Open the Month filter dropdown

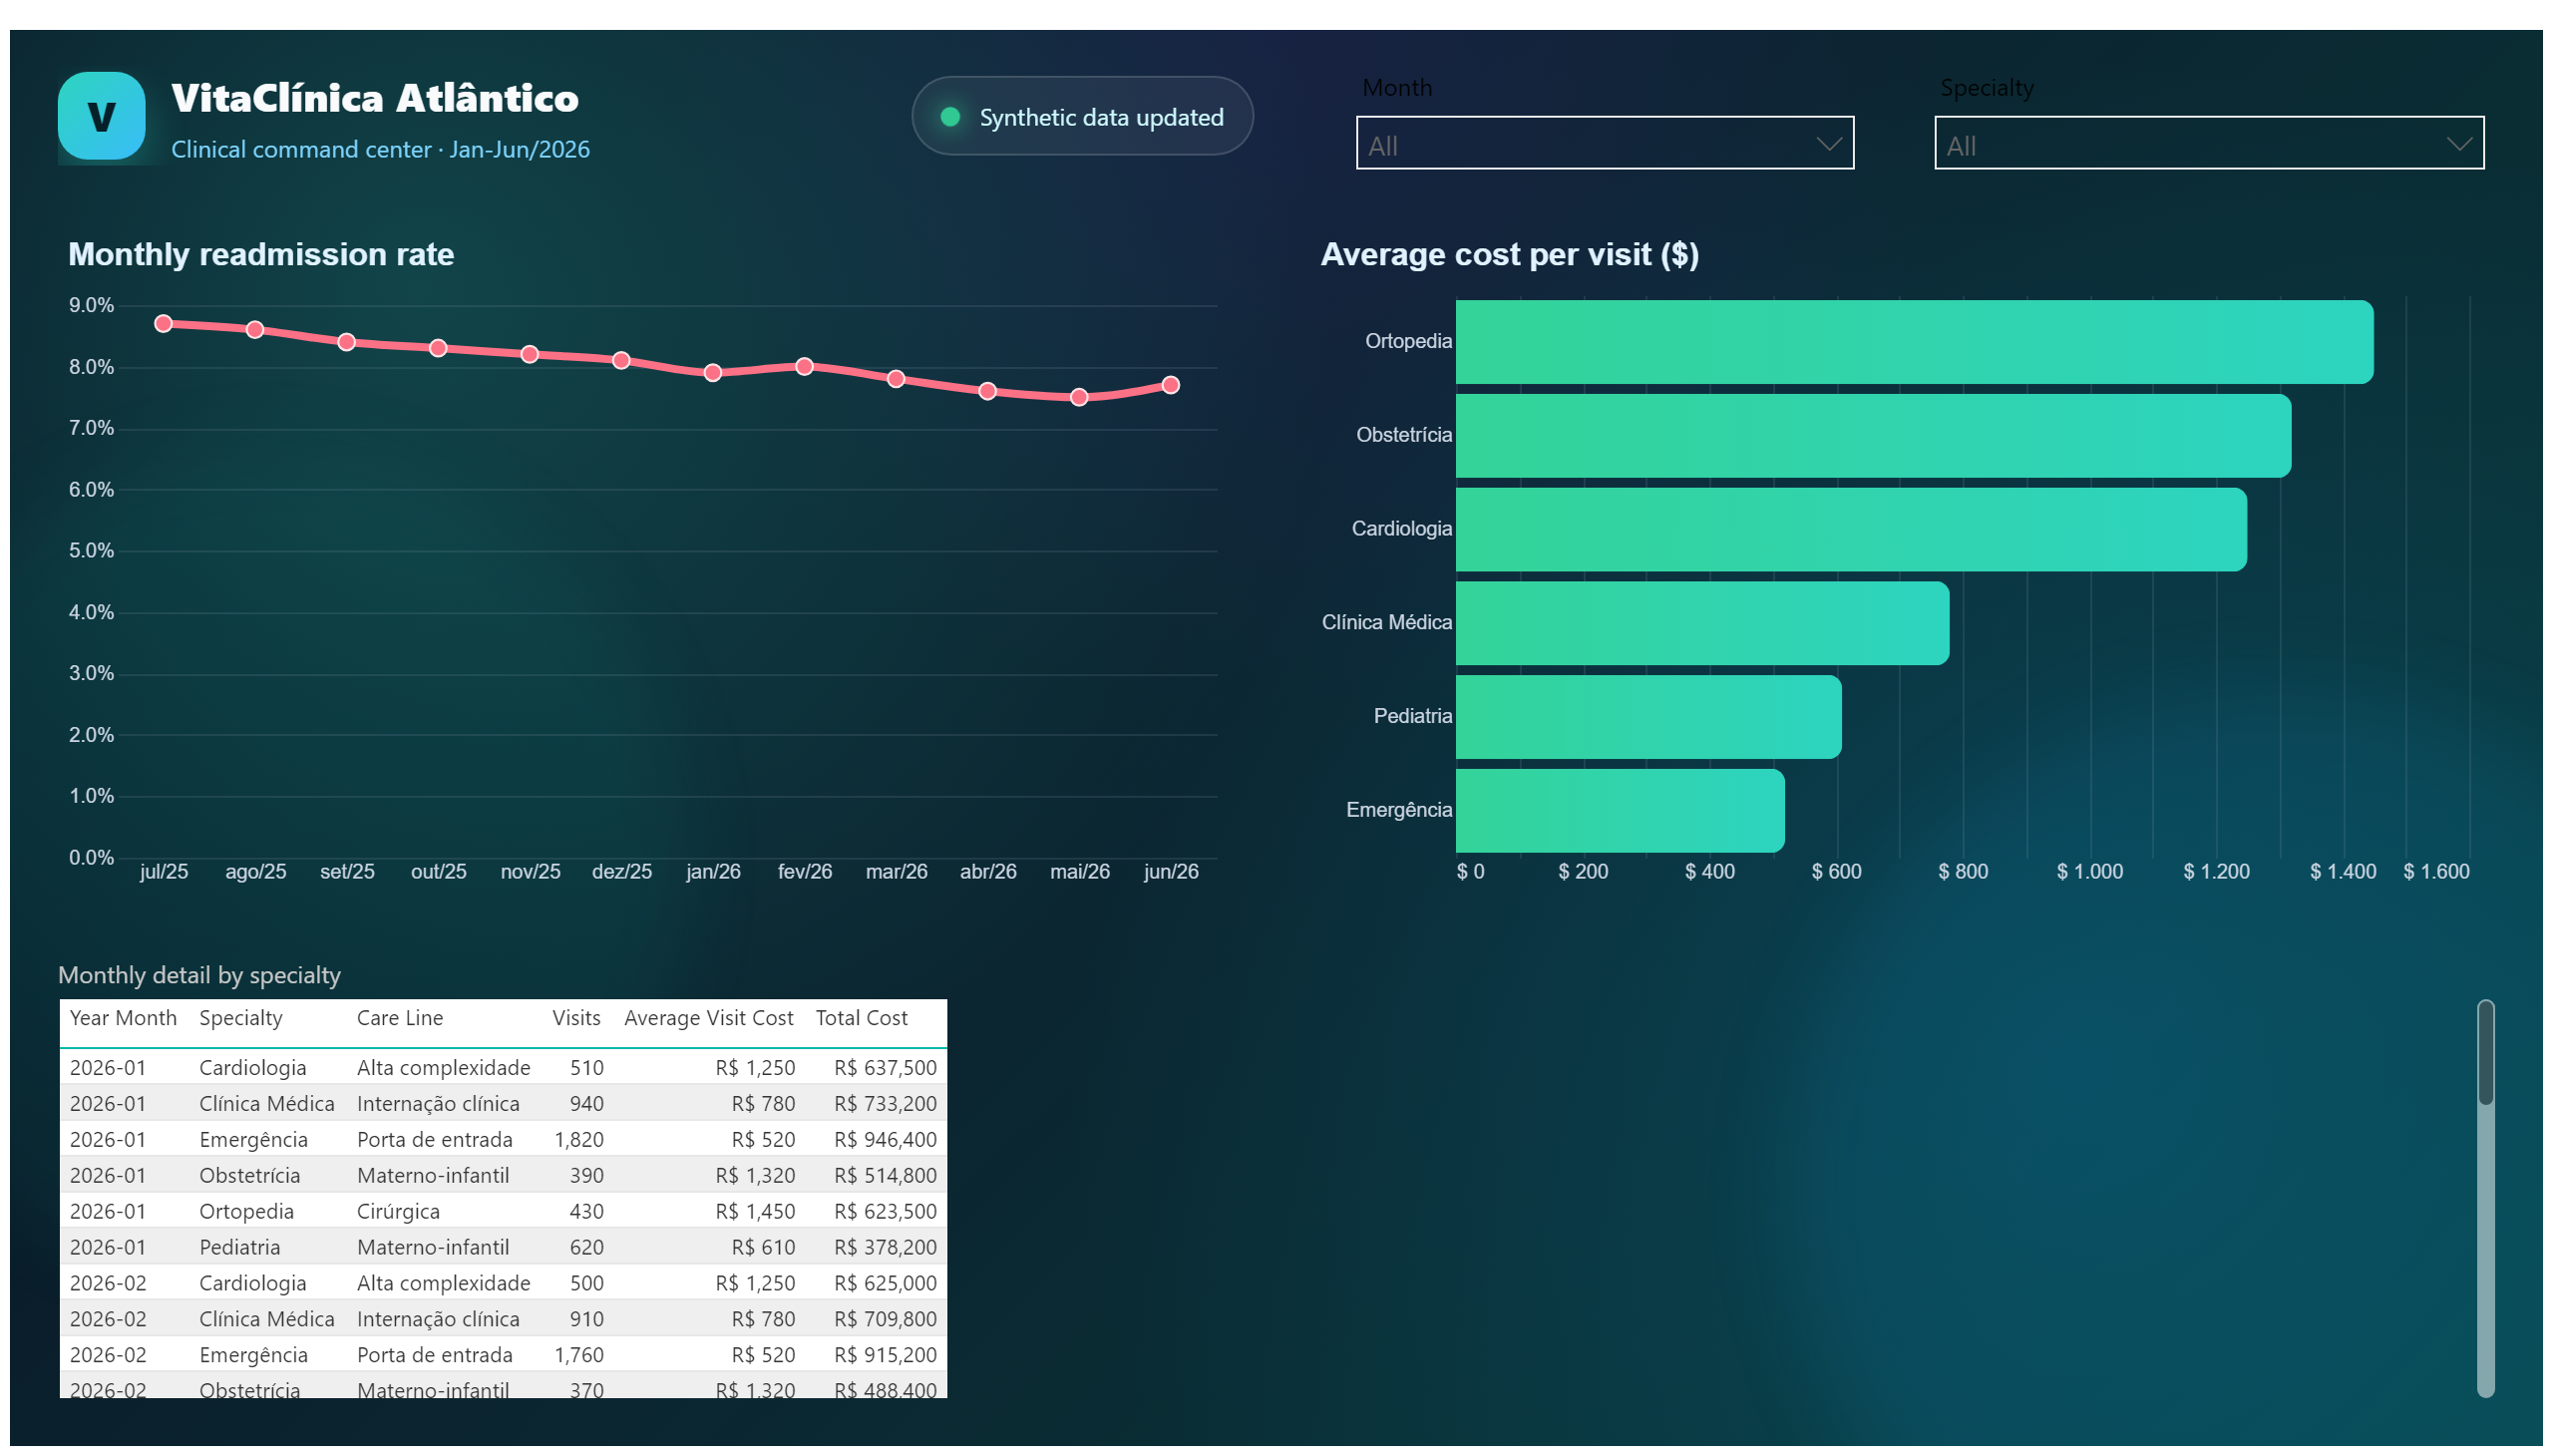click(x=1604, y=143)
